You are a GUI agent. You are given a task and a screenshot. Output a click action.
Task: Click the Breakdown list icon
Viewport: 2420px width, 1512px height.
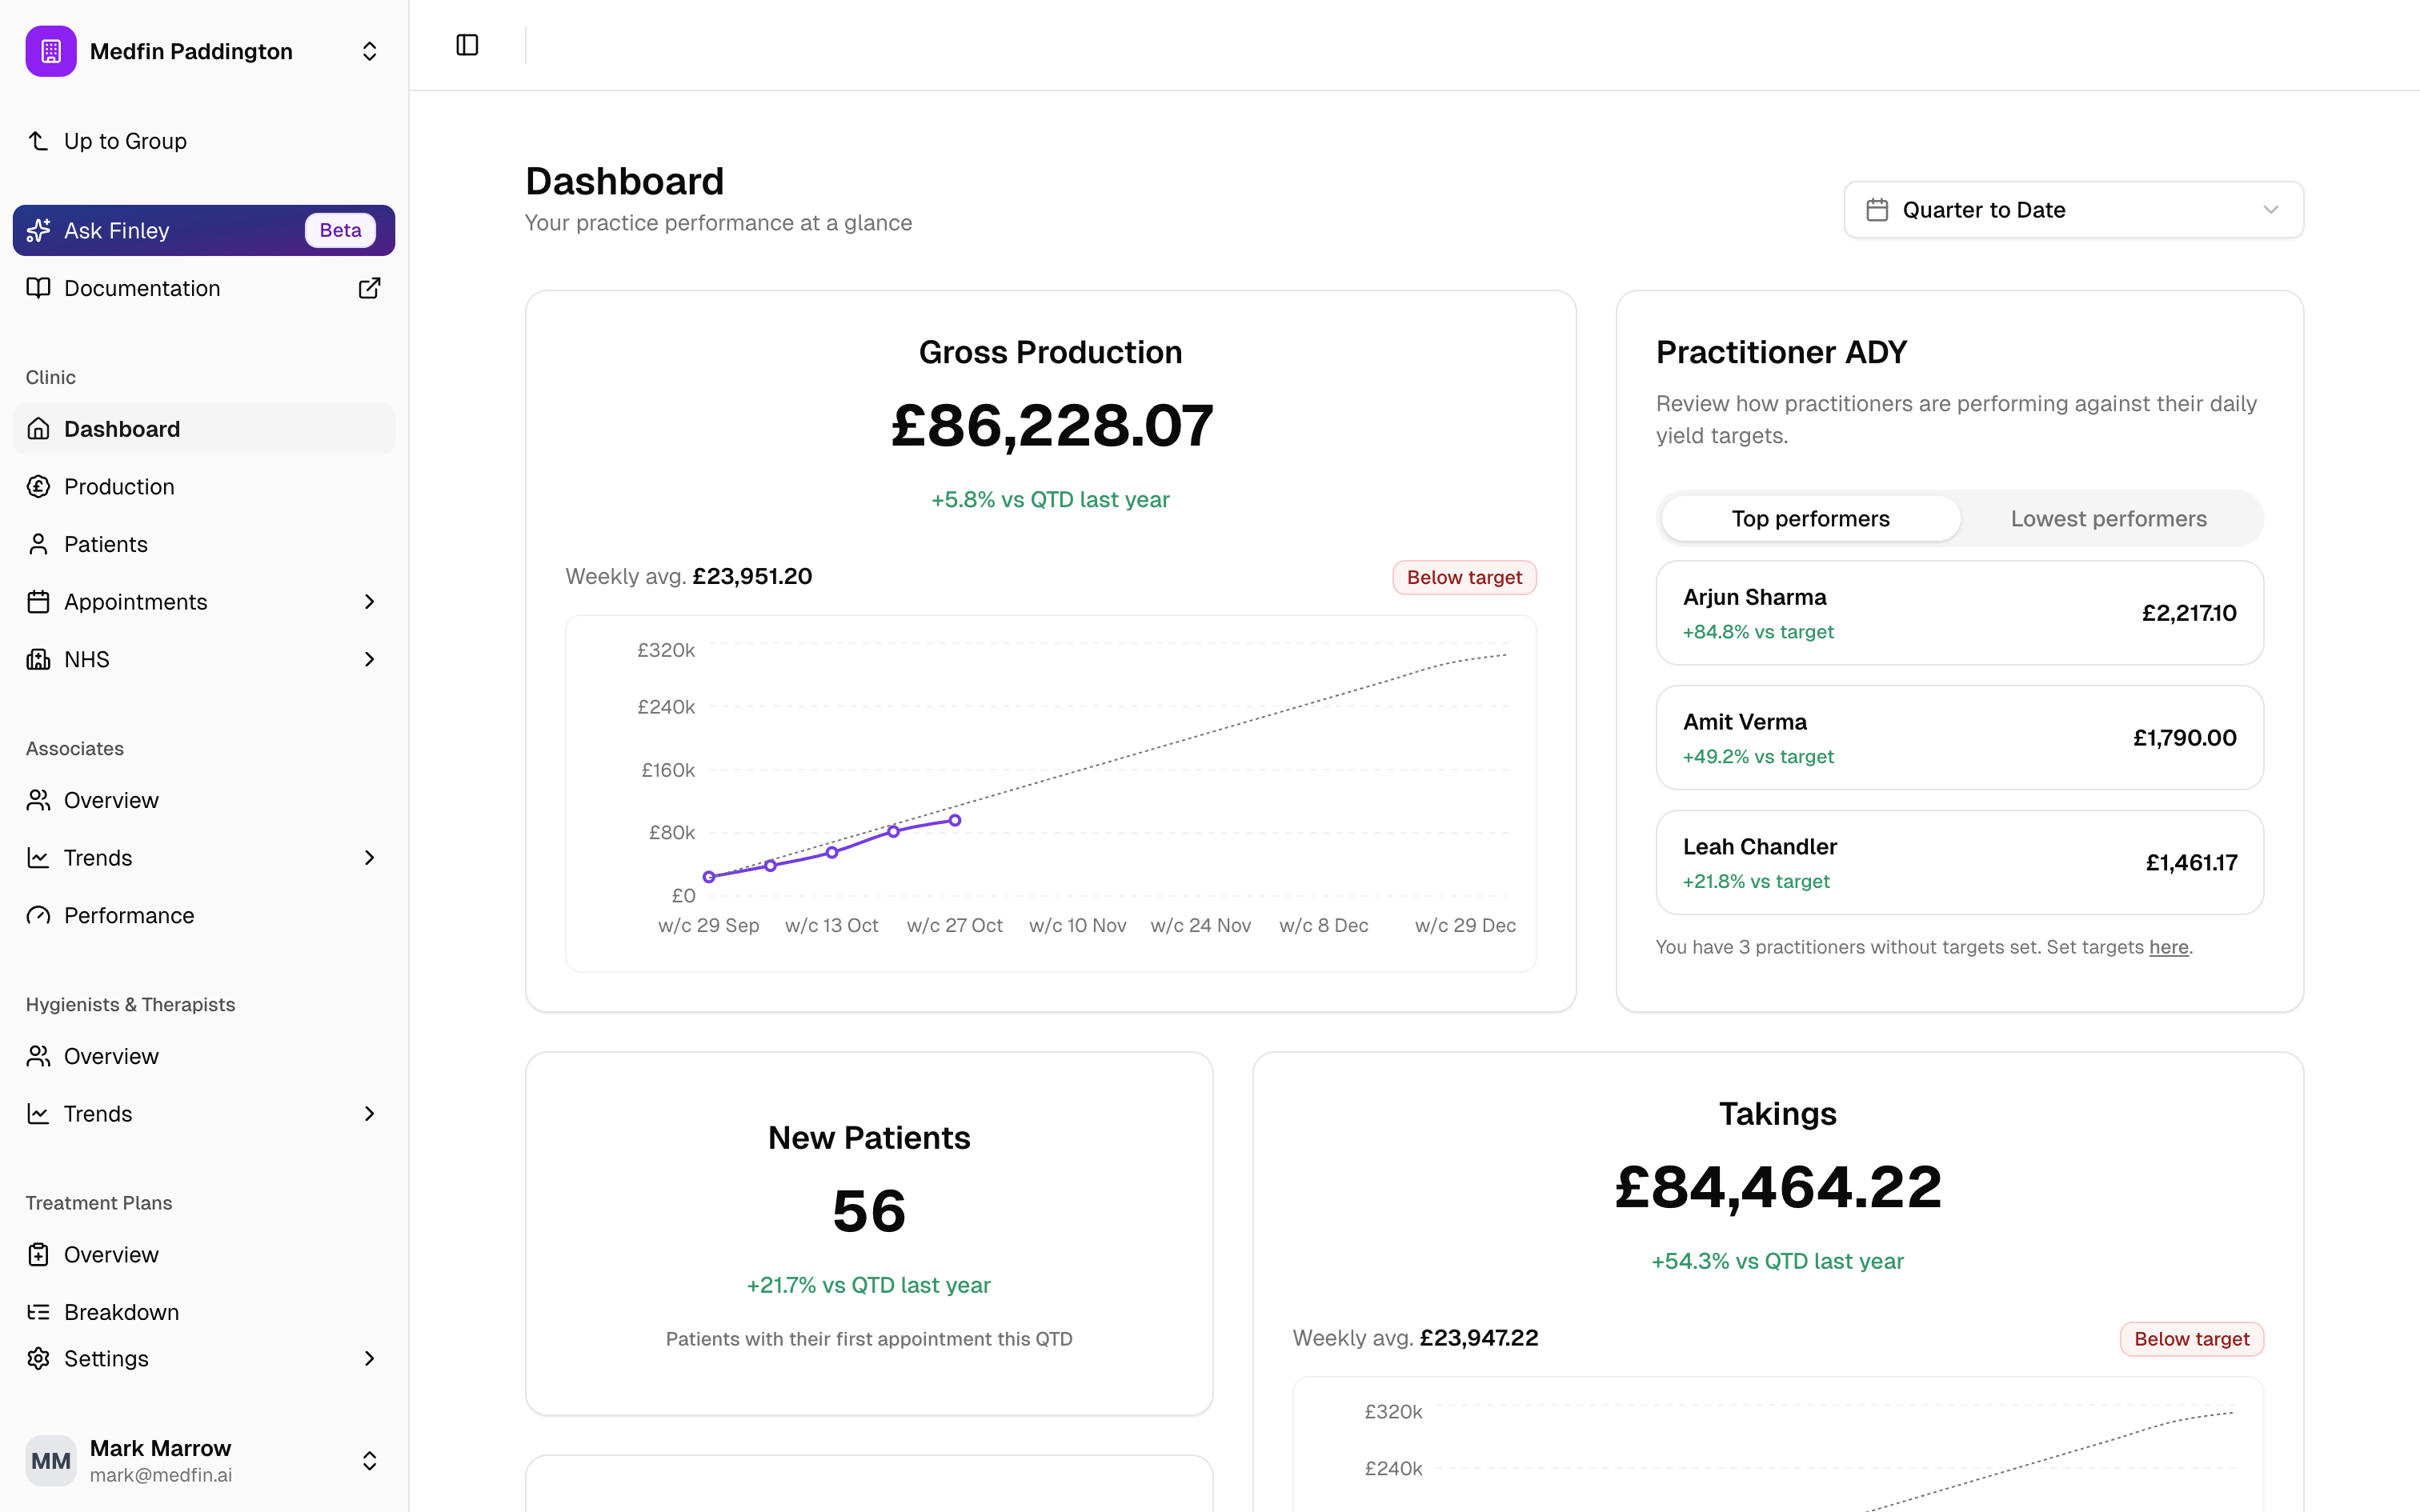pos(38,1312)
